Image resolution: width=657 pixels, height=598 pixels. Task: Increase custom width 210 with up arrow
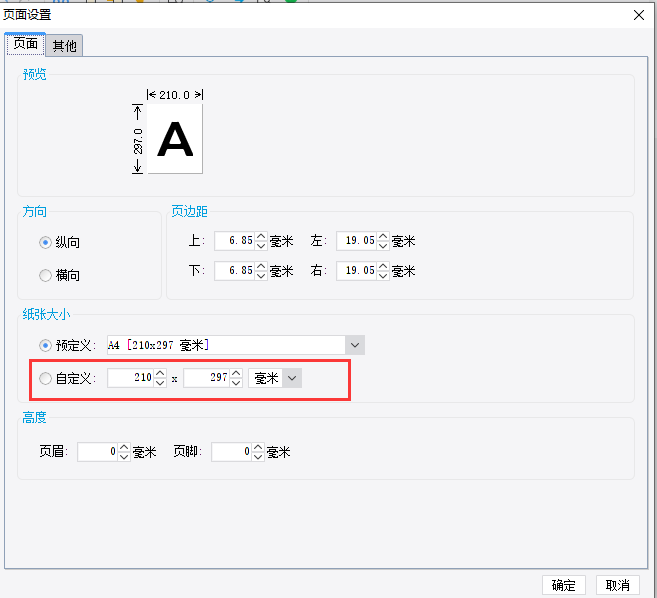pos(160,373)
